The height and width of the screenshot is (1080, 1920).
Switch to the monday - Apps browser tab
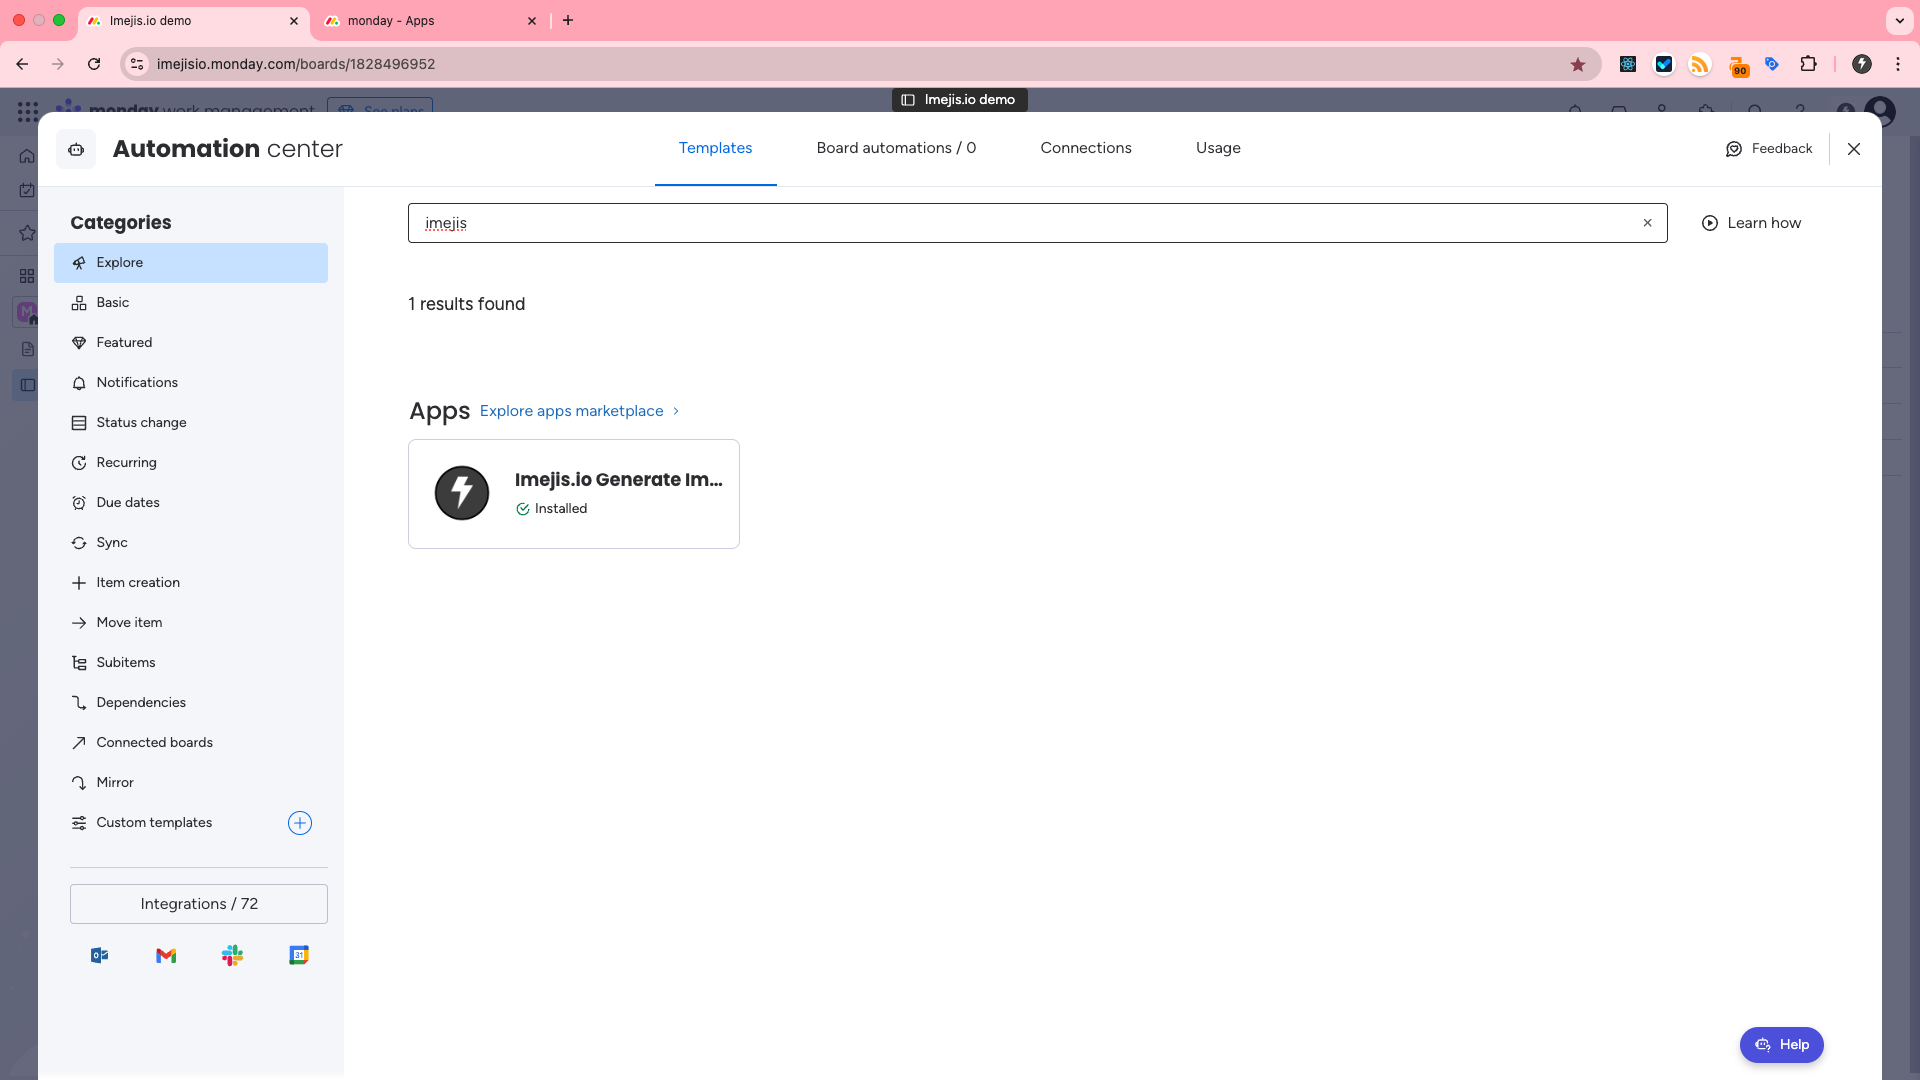pyautogui.click(x=430, y=21)
